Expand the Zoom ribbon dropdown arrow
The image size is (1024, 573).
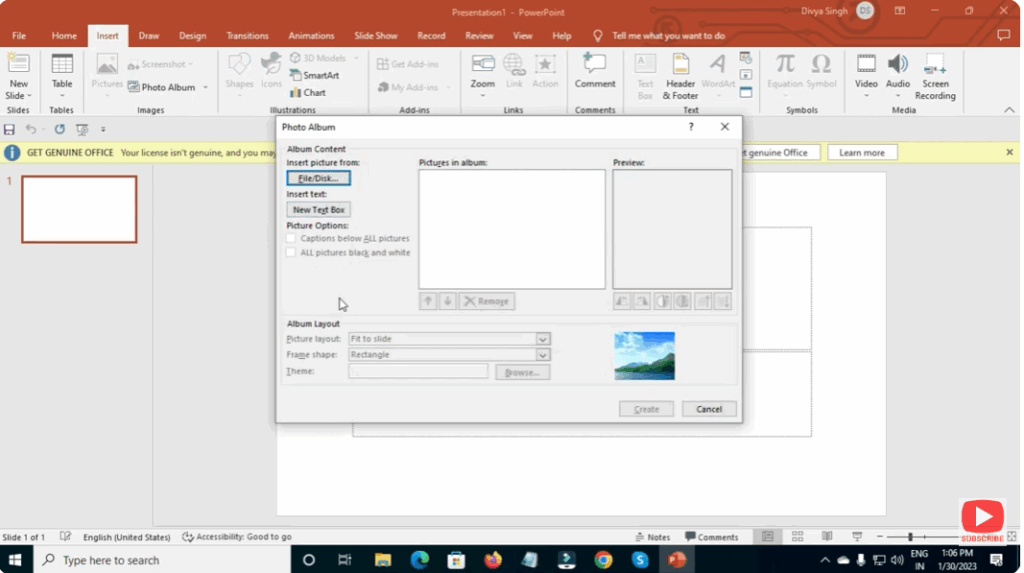pyautogui.click(x=483, y=96)
